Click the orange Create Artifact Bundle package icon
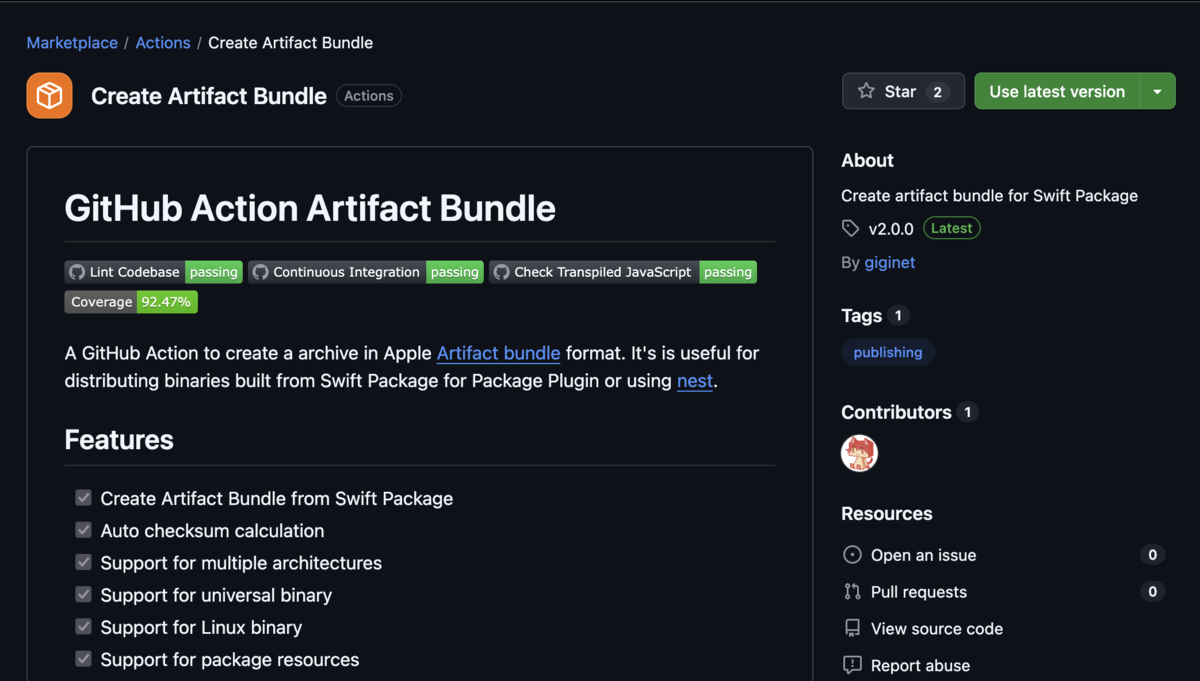This screenshot has width=1200, height=681. click(x=49, y=96)
